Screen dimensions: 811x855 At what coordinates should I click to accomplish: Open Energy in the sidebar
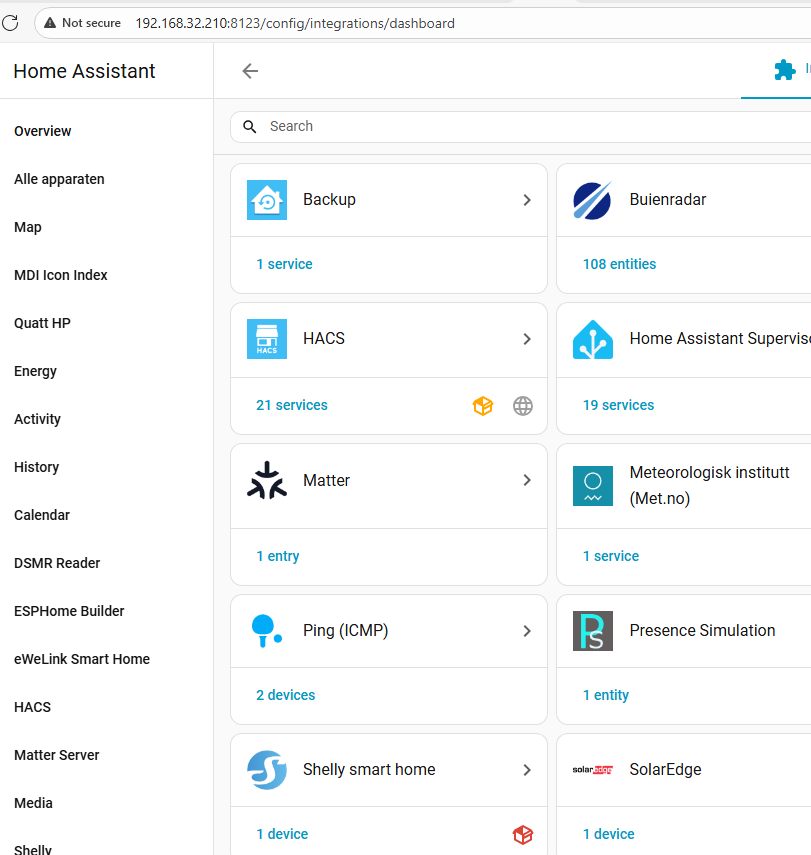(36, 371)
